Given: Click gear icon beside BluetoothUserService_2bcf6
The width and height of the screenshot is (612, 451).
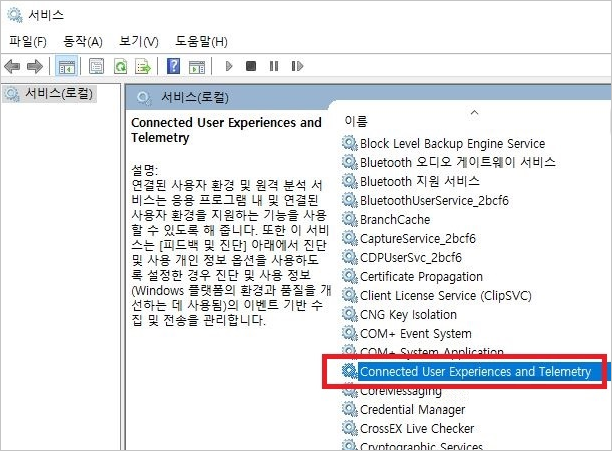Looking at the screenshot, I should click(350, 200).
